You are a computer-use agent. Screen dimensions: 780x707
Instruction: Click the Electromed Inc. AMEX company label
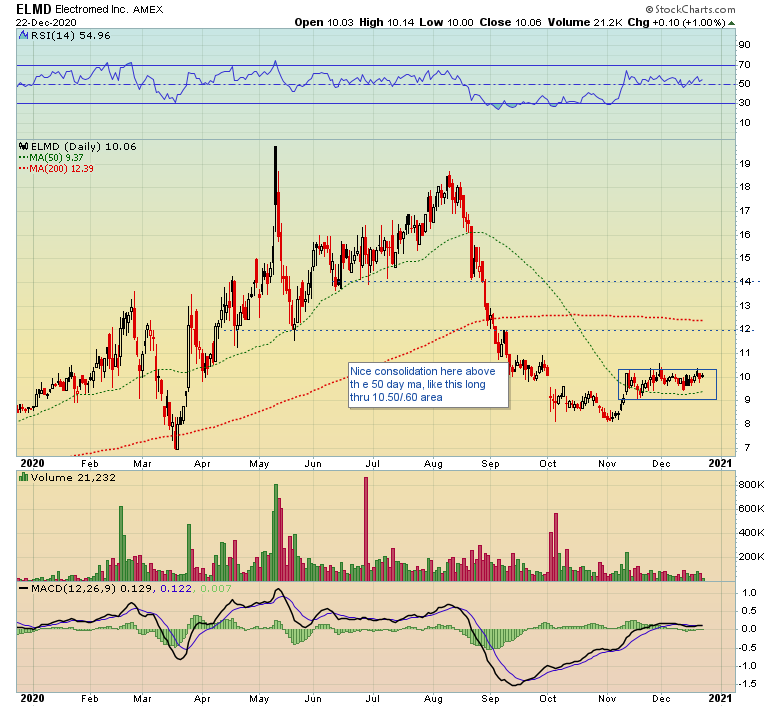[109, 9]
